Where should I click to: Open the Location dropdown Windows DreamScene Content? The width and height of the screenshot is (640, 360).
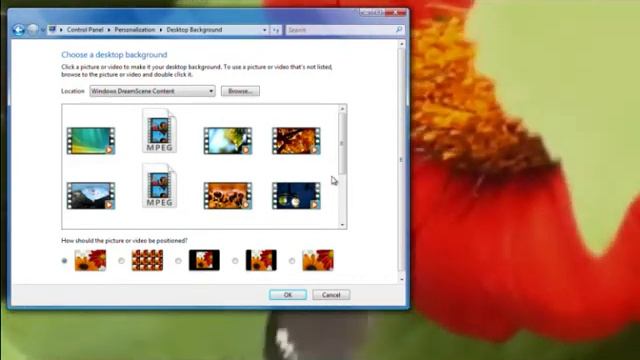tap(152, 91)
